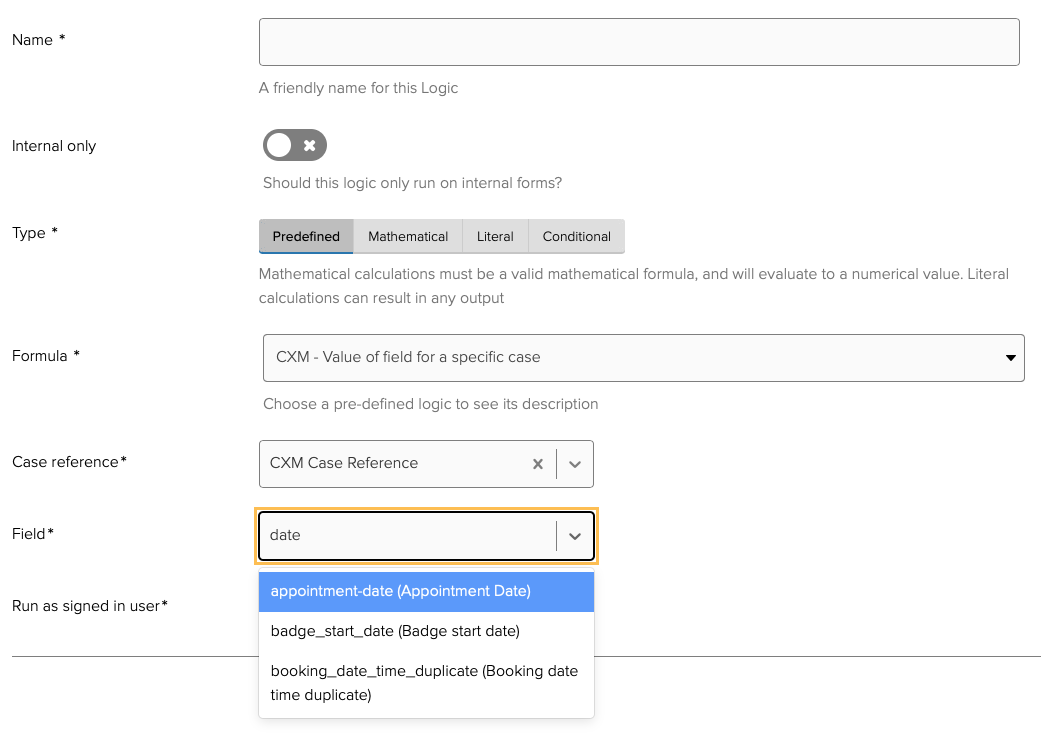1057x737 pixels.
Task: Click the Name text input
Action: pyautogui.click(x=639, y=42)
